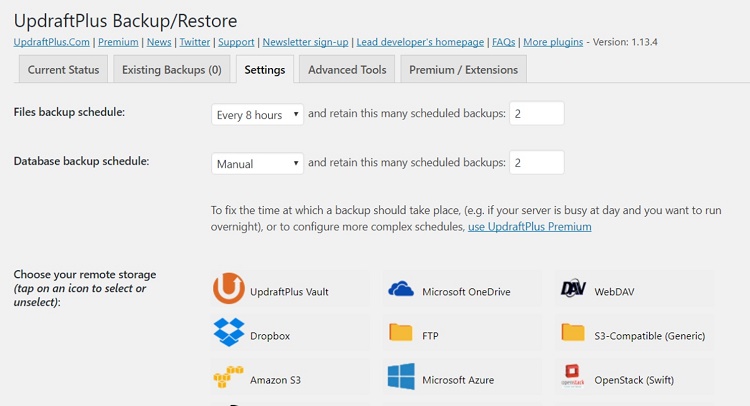
Task: Open the Premium / Extensions tab
Action: pos(463,70)
